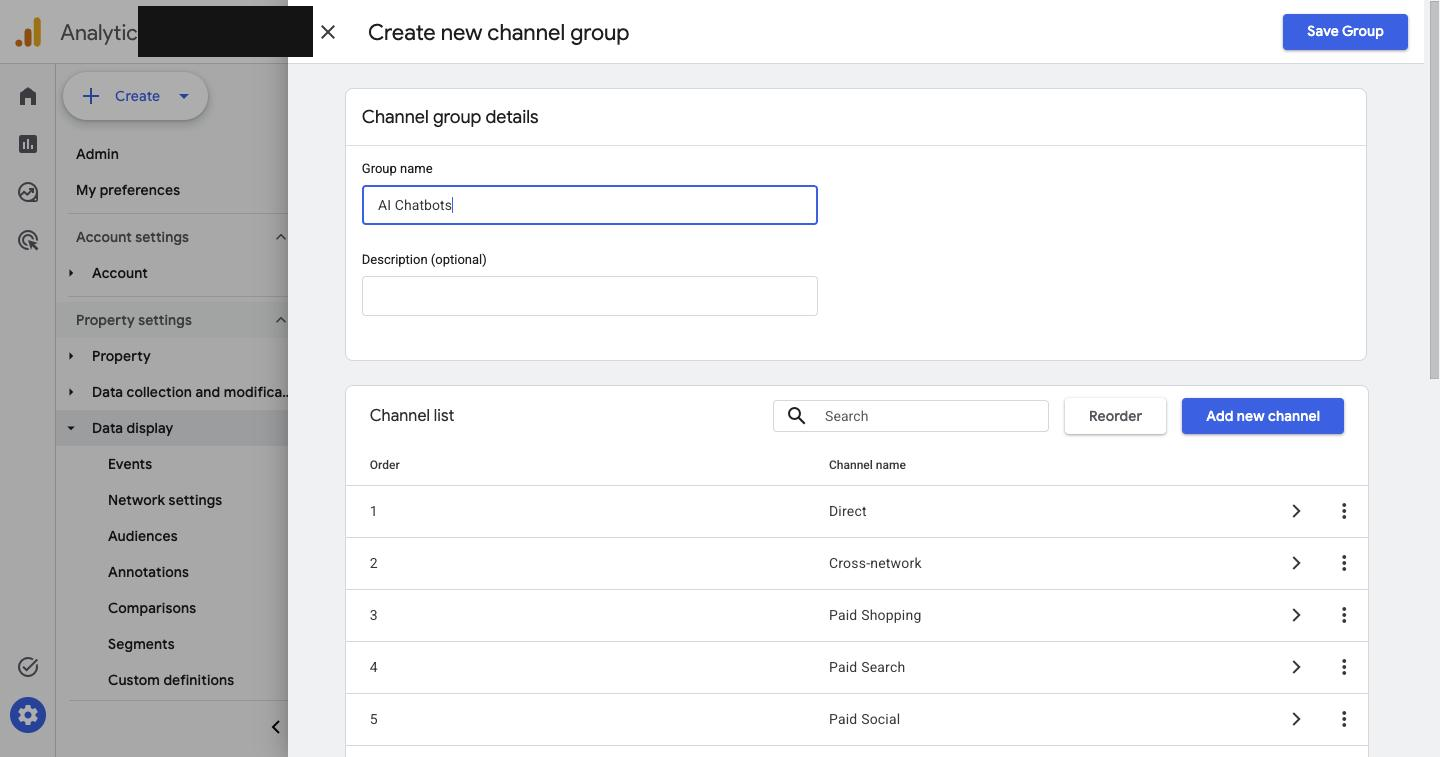Open three-dot menu for Cross-network channel

tap(1344, 563)
